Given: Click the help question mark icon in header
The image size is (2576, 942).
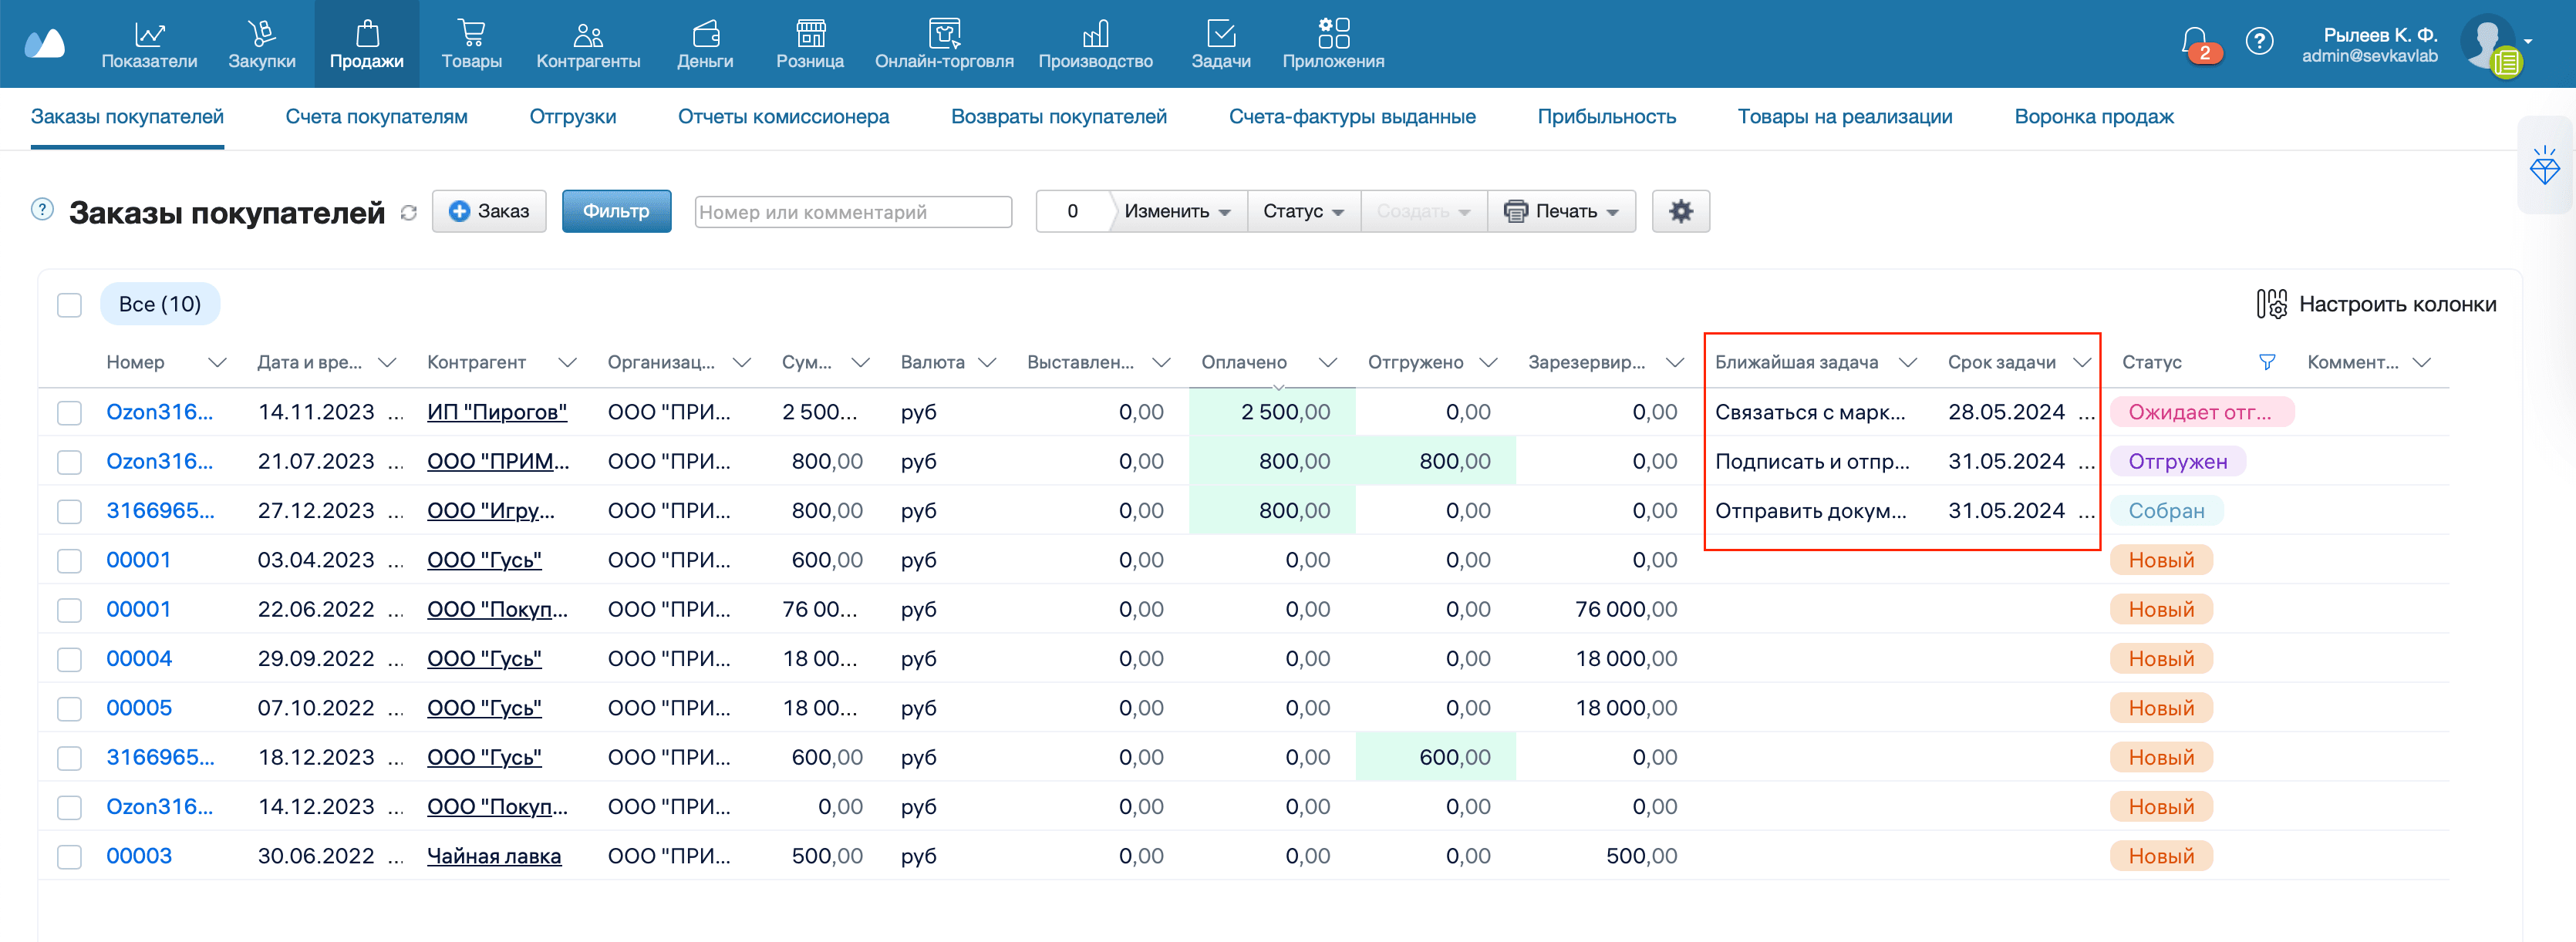Looking at the screenshot, I should 2259,42.
